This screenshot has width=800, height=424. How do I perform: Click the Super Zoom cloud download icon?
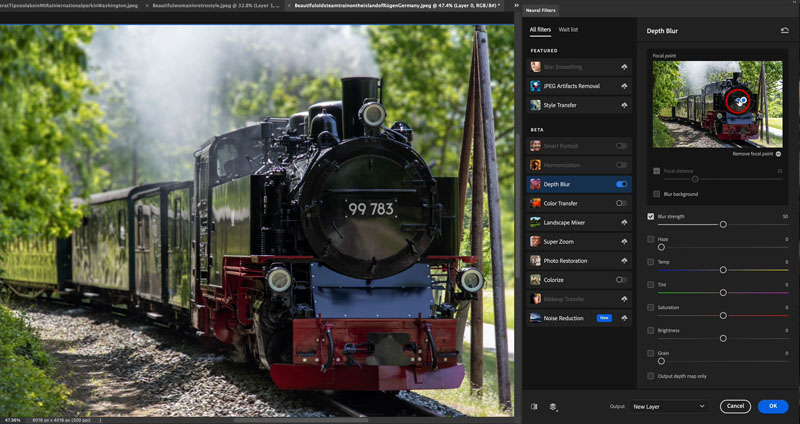tap(624, 242)
